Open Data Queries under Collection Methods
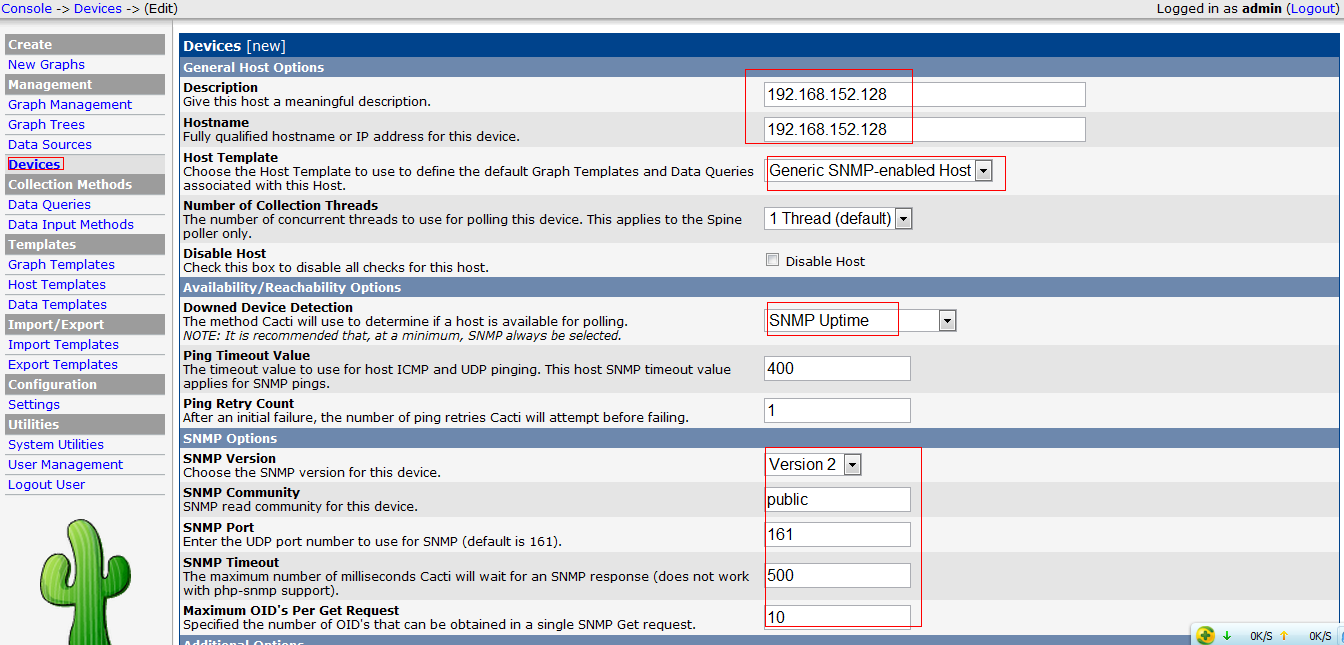1344x645 pixels. [x=49, y=205]
